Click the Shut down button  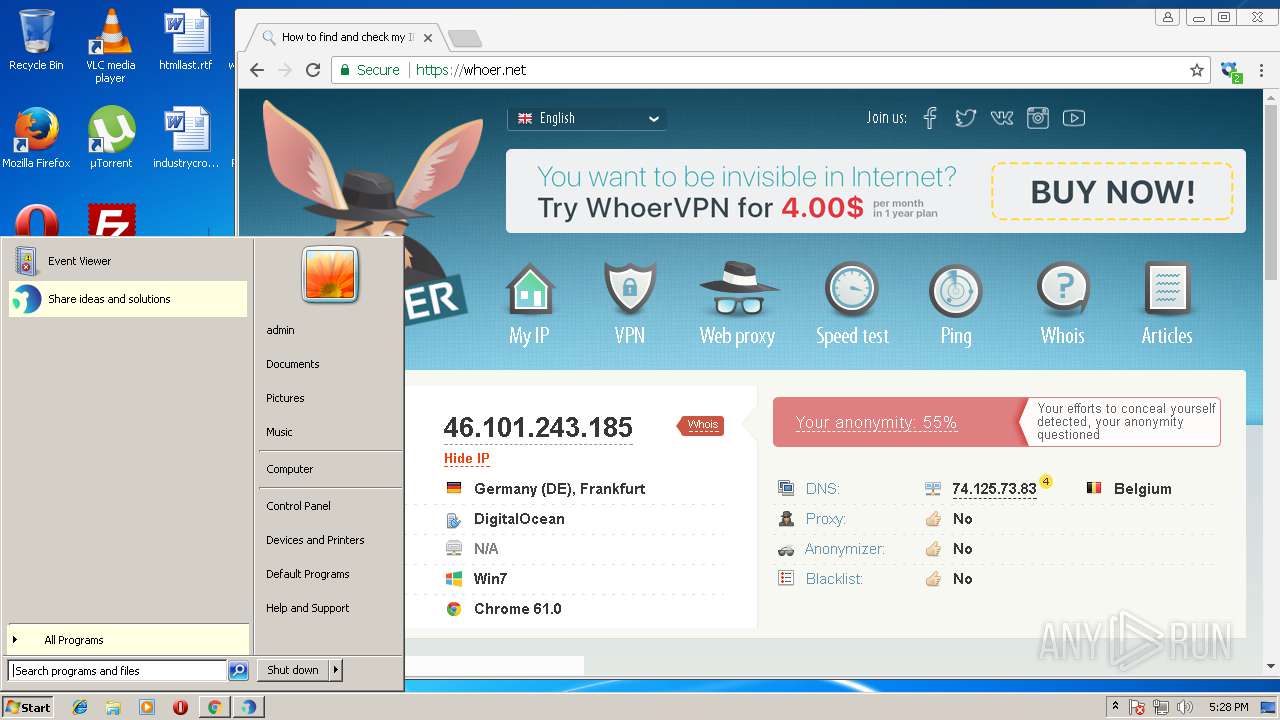coord(293,670)
